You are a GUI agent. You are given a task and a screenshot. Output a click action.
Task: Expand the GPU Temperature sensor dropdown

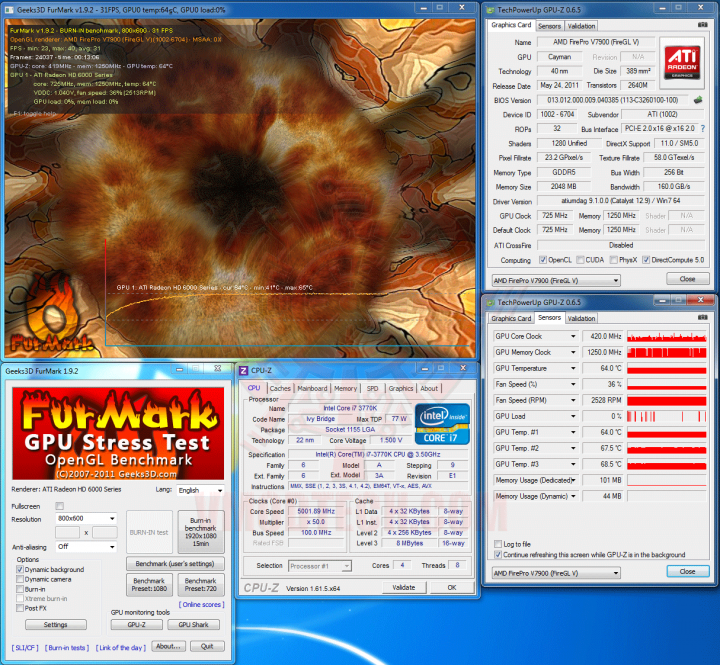573,368
